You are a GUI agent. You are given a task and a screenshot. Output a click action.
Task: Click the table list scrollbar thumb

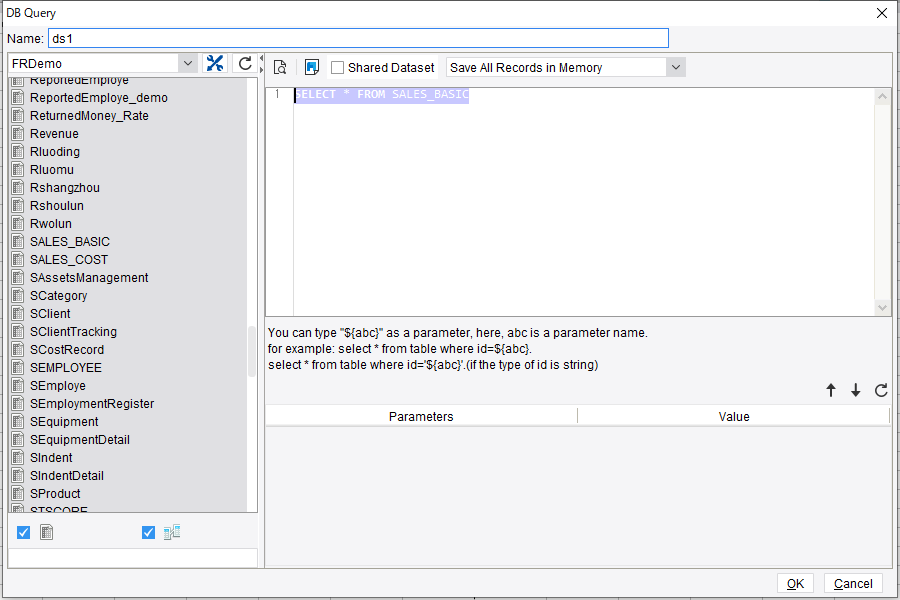(x=251, y=351)
